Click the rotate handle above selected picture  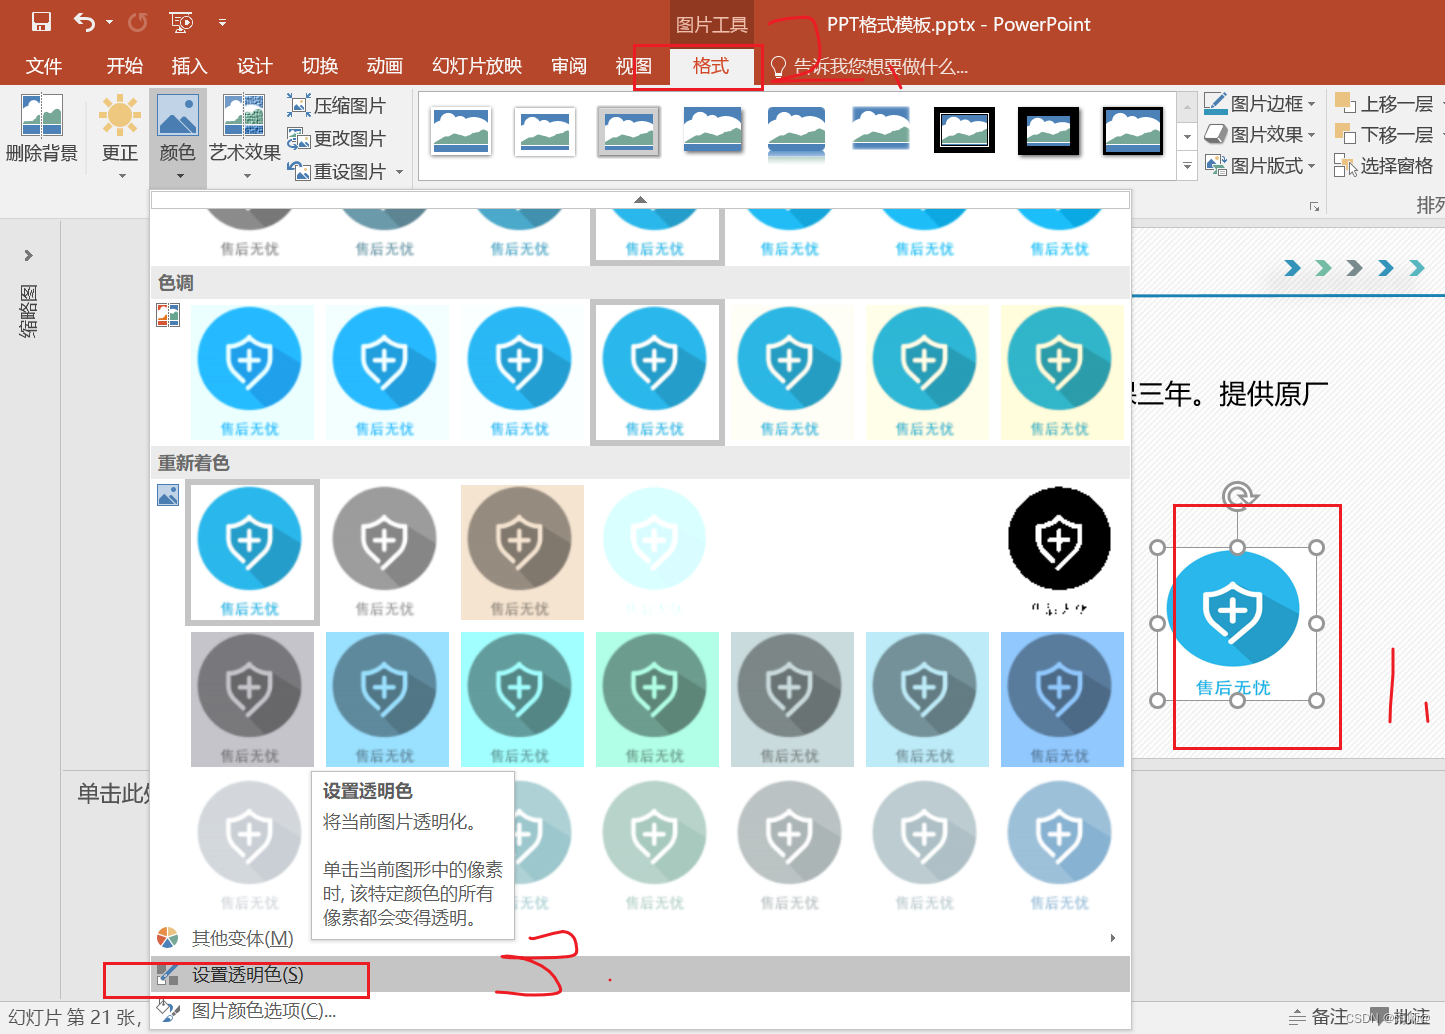point(1238,496)
